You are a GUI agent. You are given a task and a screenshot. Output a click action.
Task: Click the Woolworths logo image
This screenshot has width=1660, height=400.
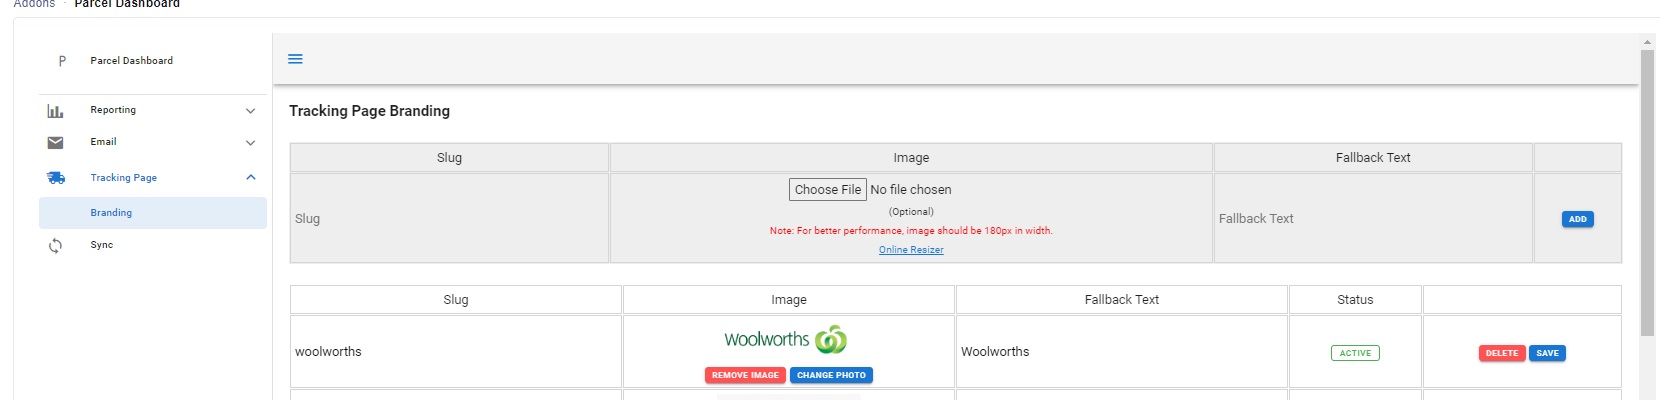tap(786, 340)
